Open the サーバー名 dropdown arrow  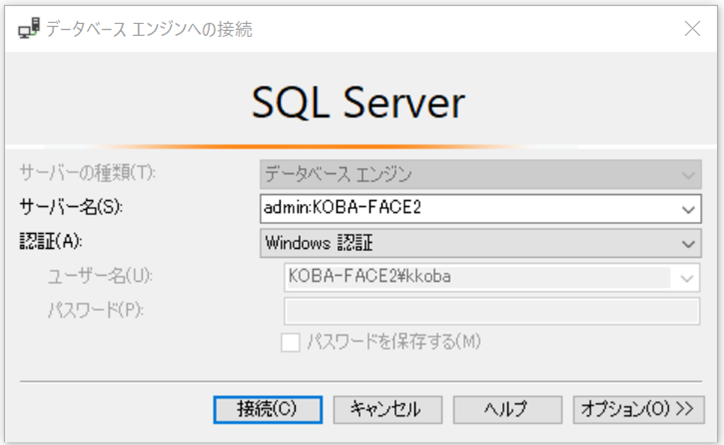688,209
